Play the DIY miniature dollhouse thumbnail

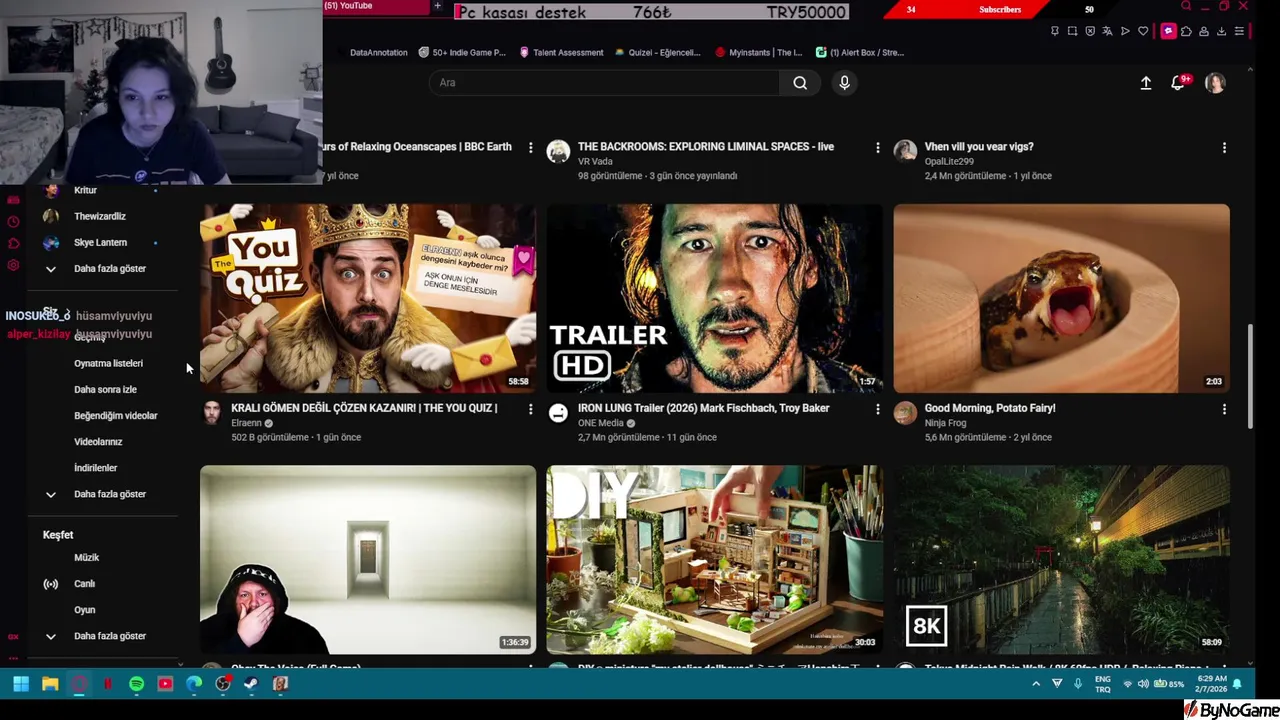click(x=714, y=560)
